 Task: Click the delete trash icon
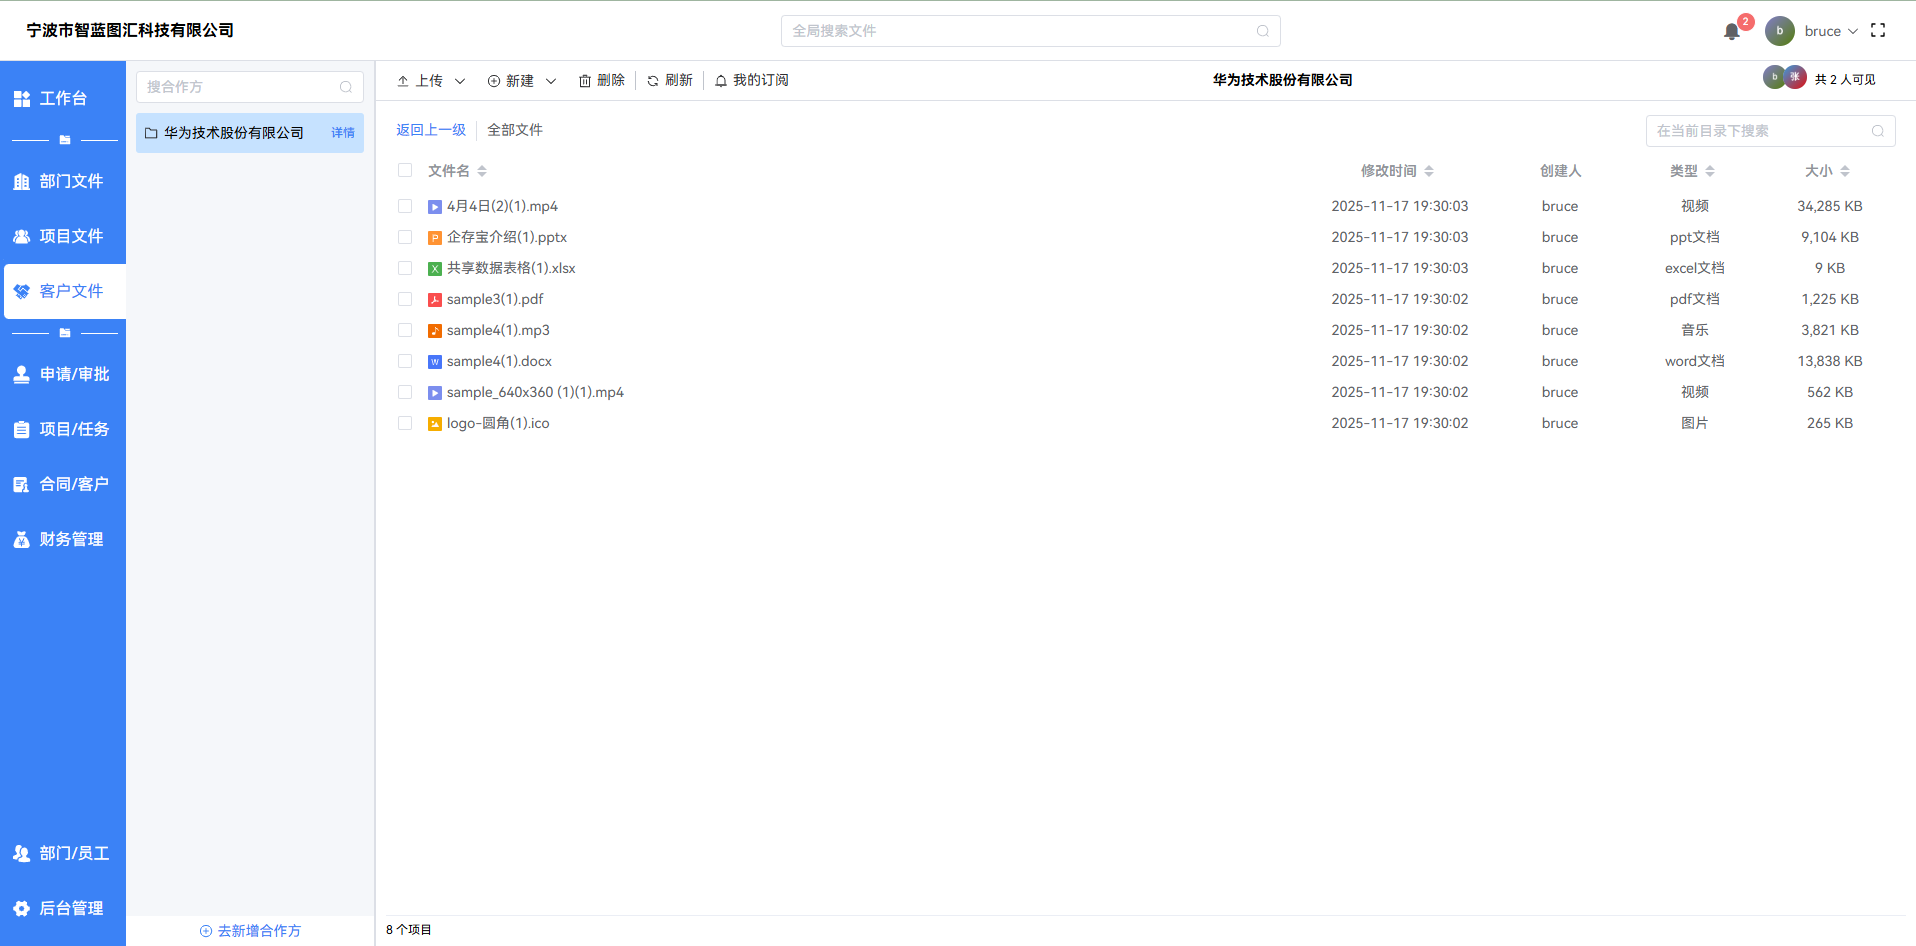pos(585,81)
